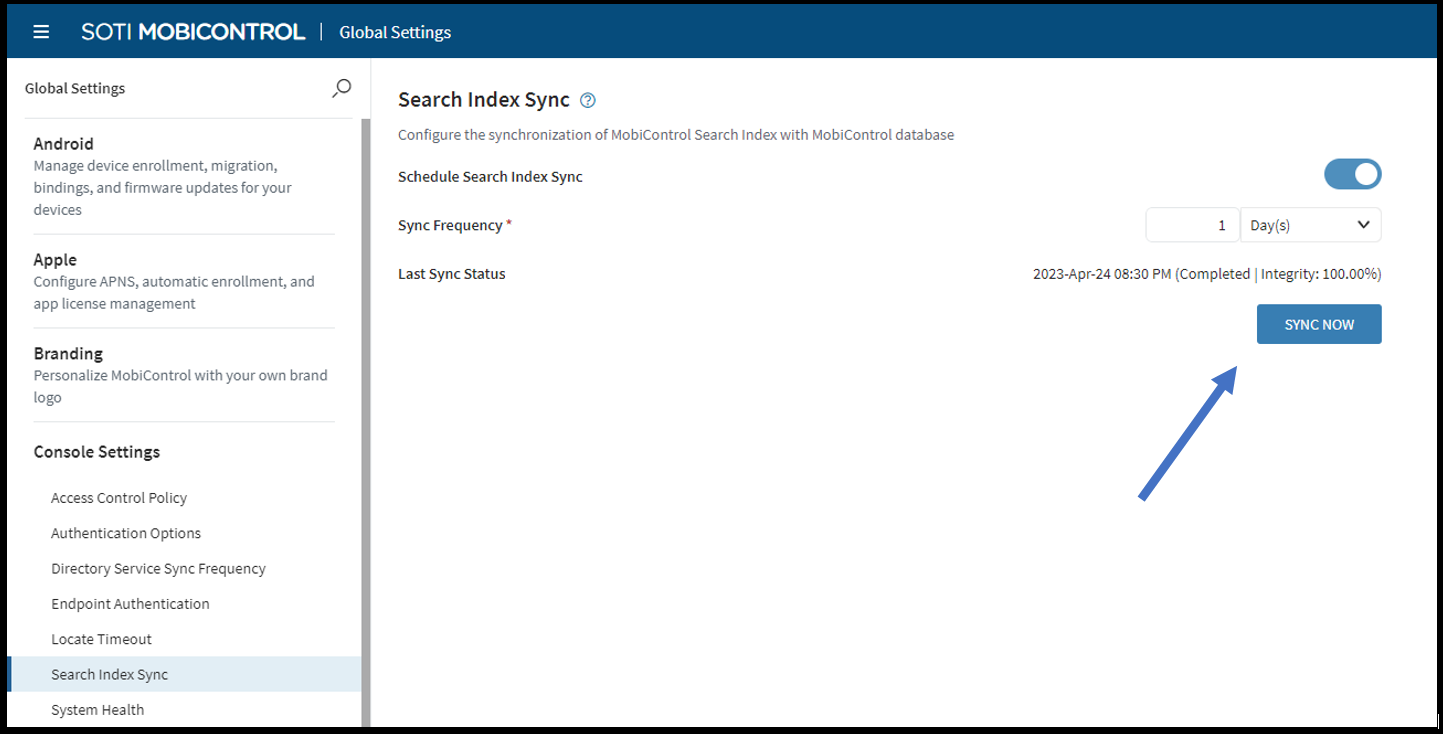This screenshot has height=734, width=1443.
Task: Click the sidebar vertical scrollbar
Action: point(366,400)
